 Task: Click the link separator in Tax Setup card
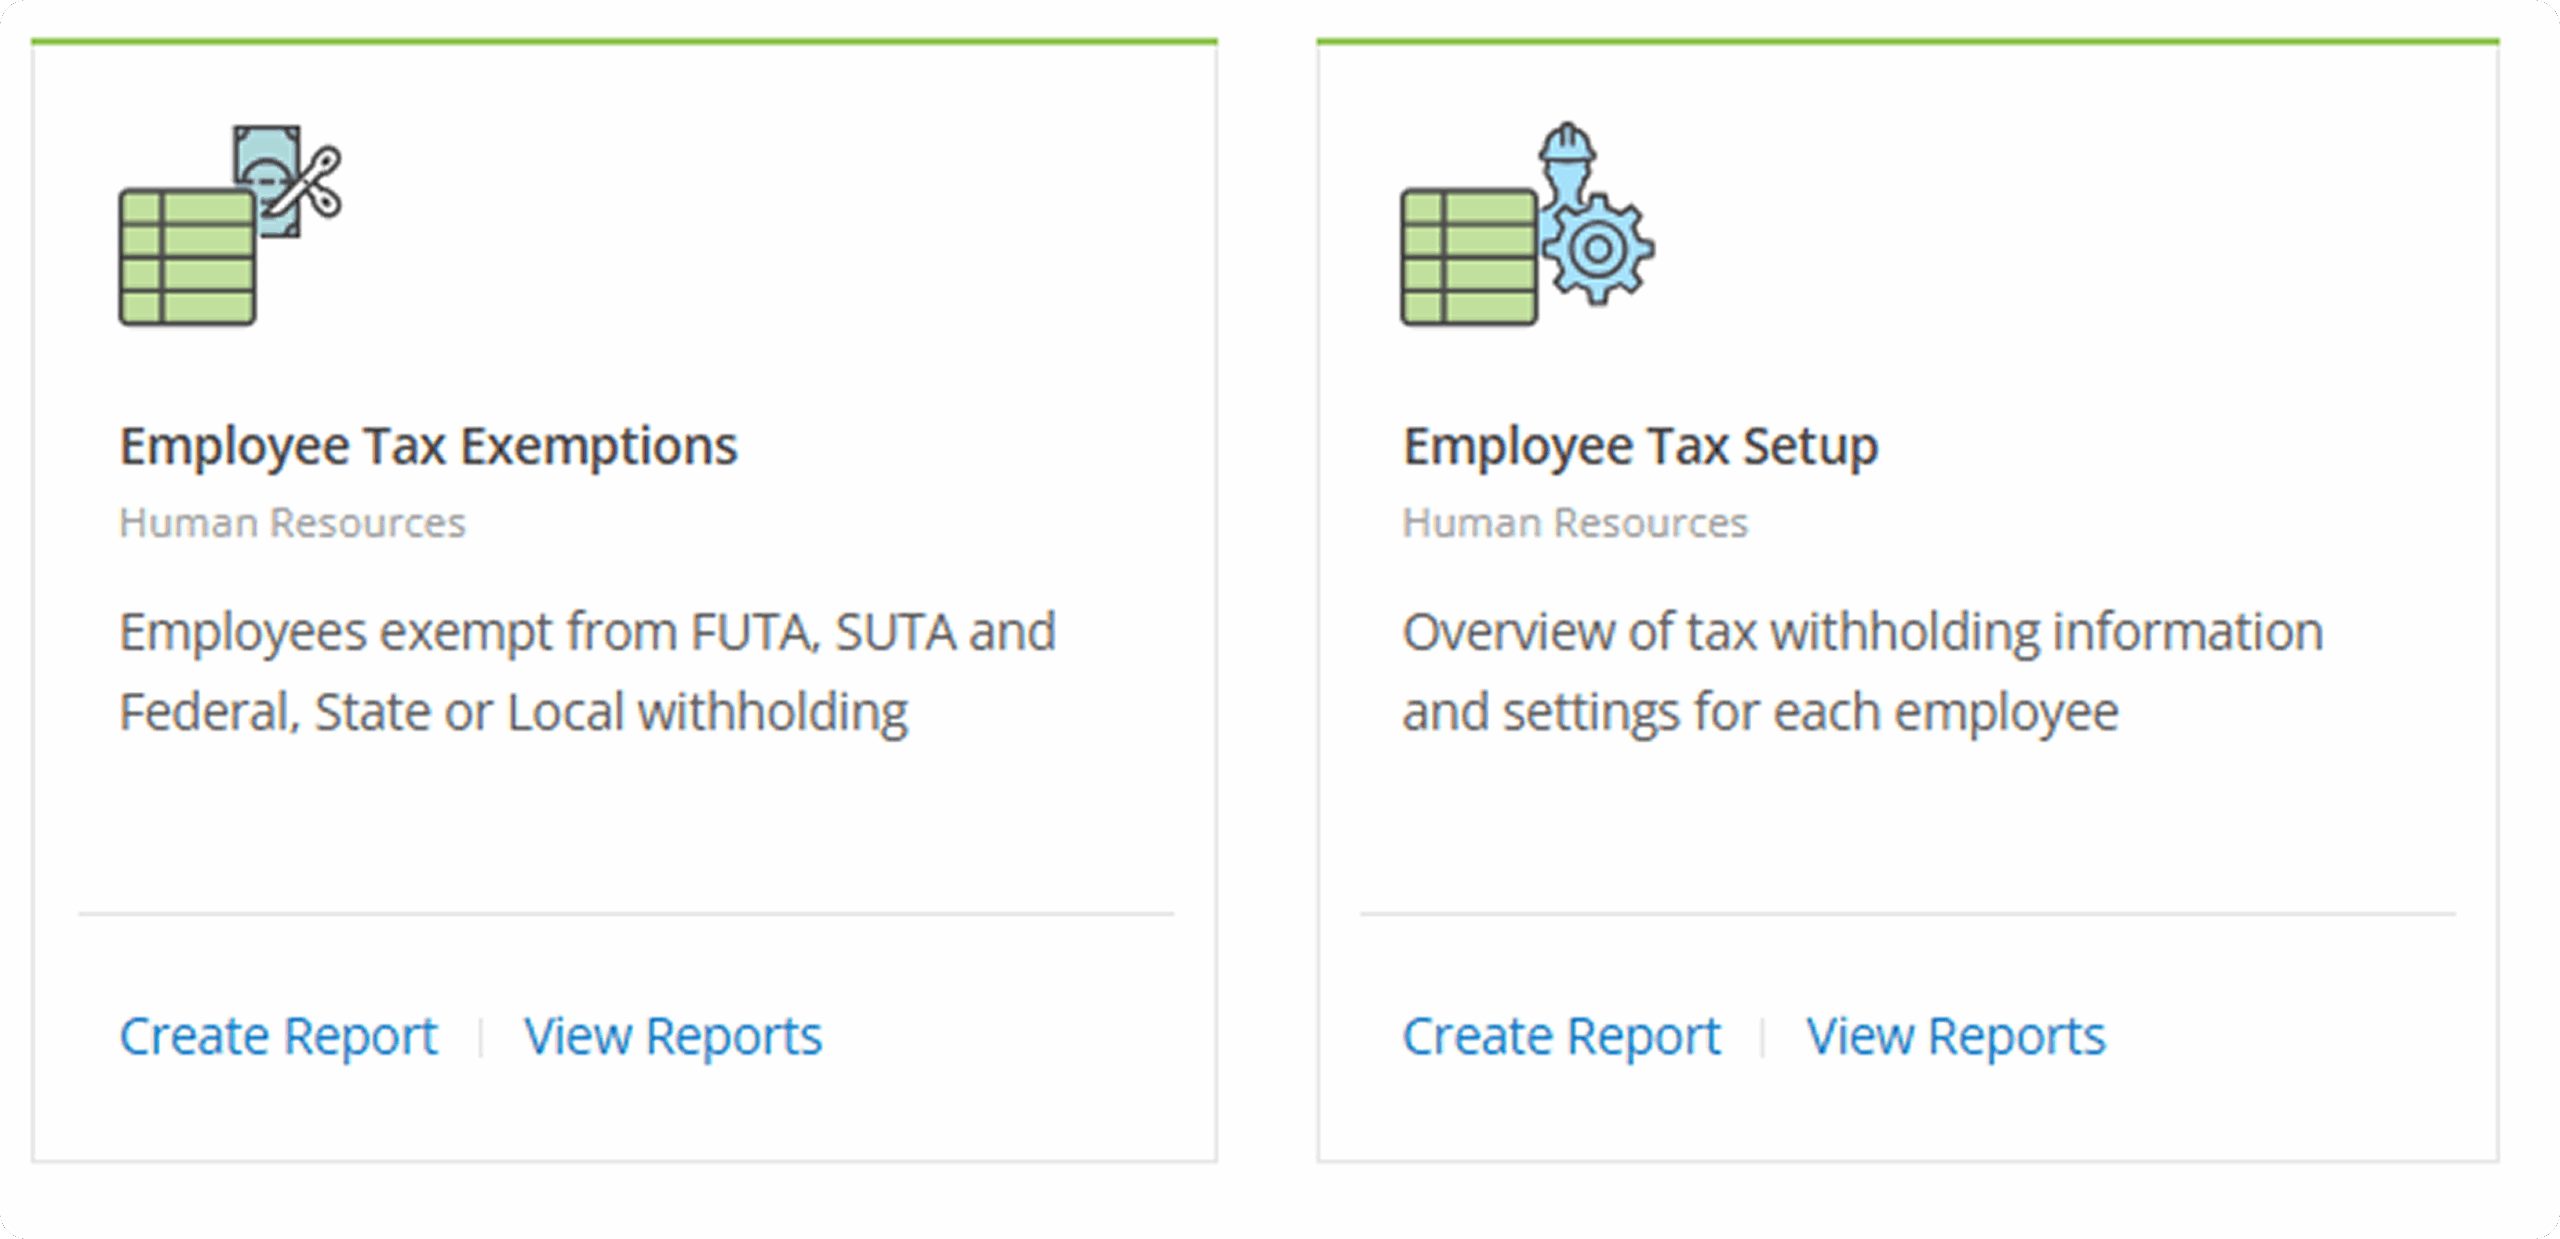1763,1037
